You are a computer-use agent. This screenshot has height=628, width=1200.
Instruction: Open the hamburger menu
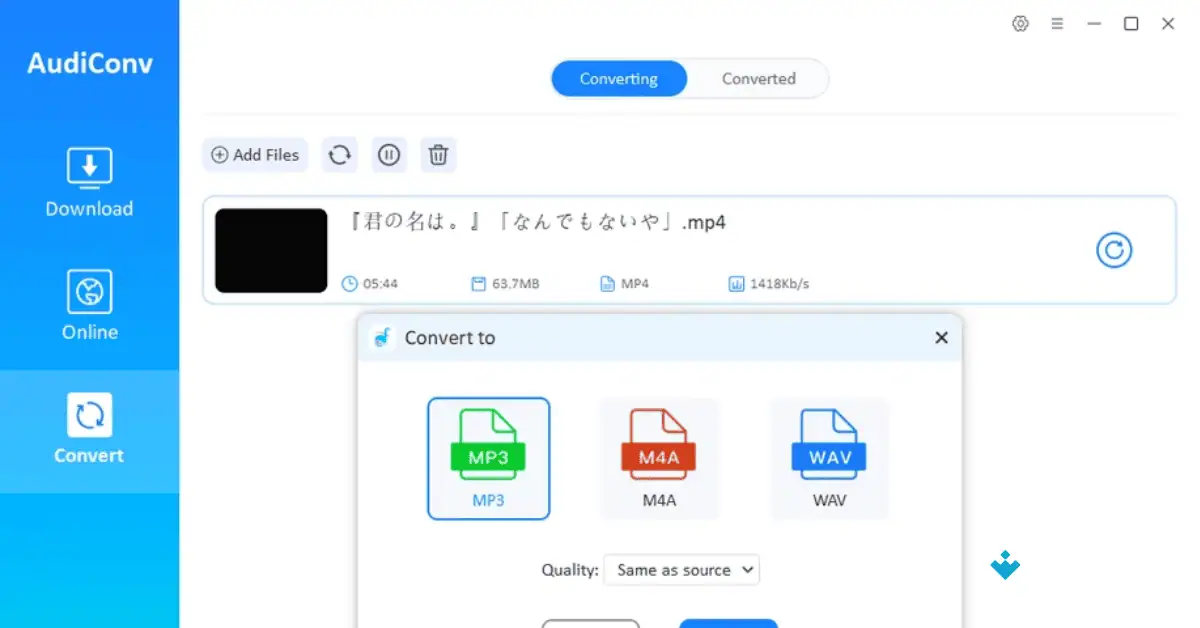pyautogui.click(x=1057, y=23)
